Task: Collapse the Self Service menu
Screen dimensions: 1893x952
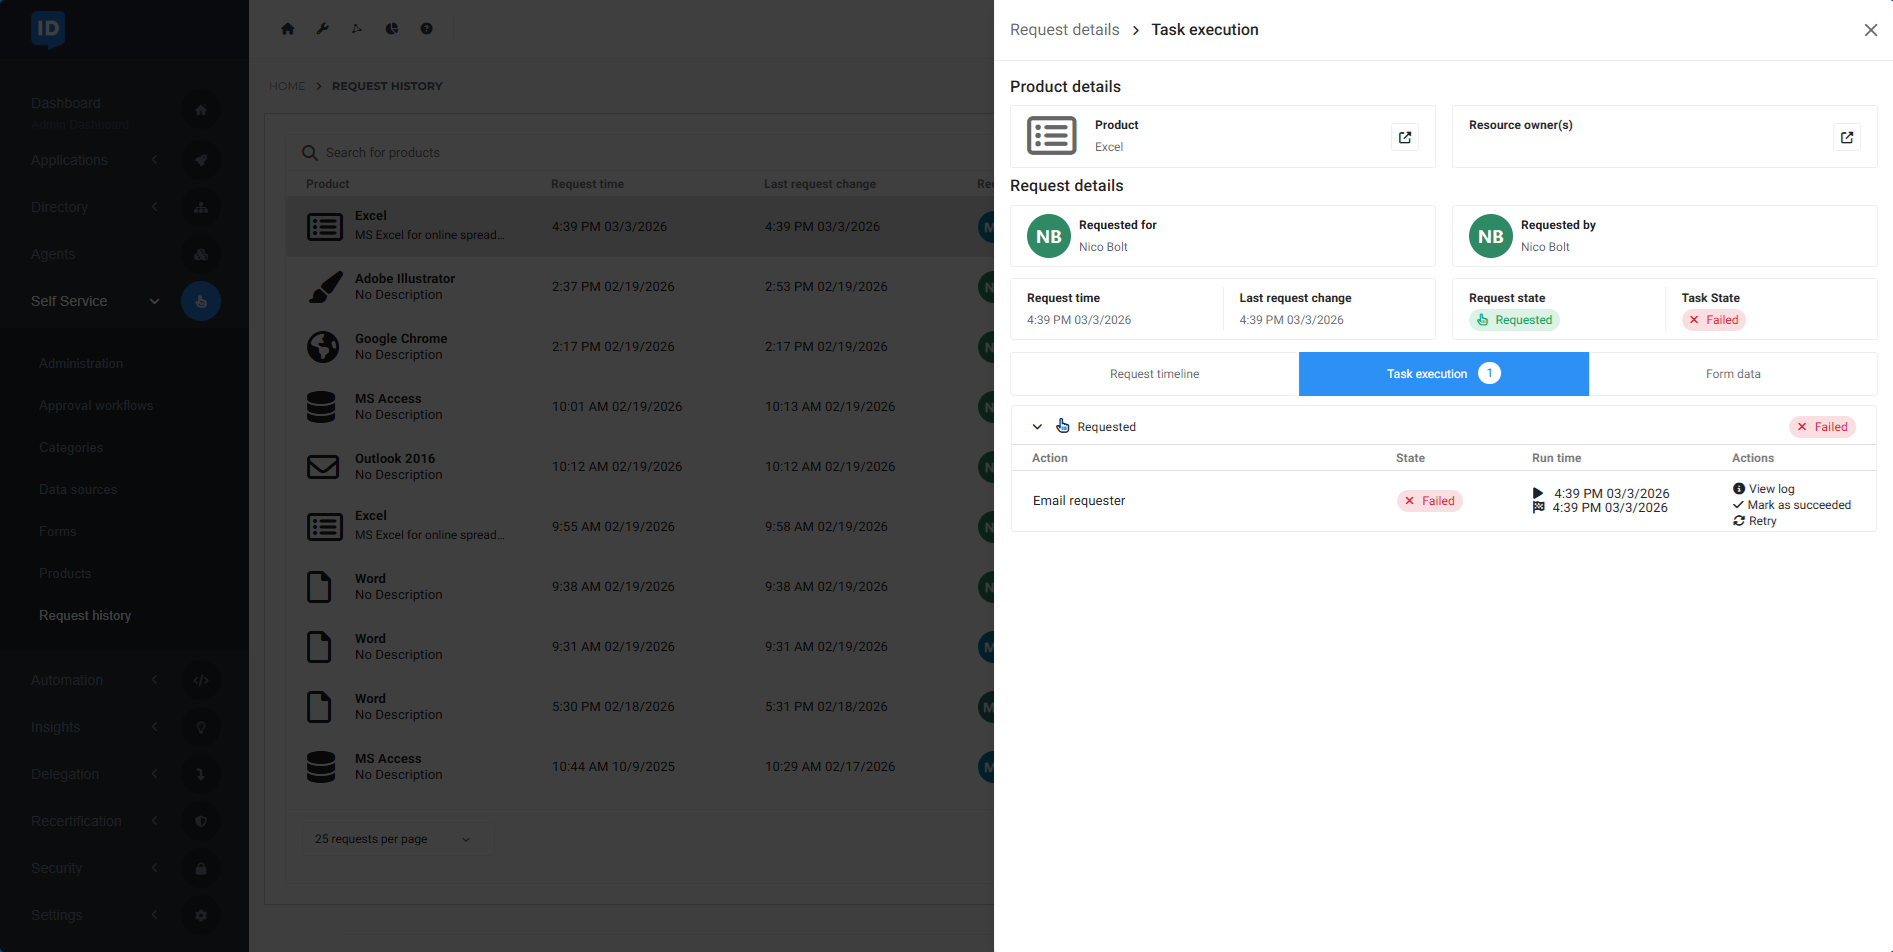Action: click(154, 301)
